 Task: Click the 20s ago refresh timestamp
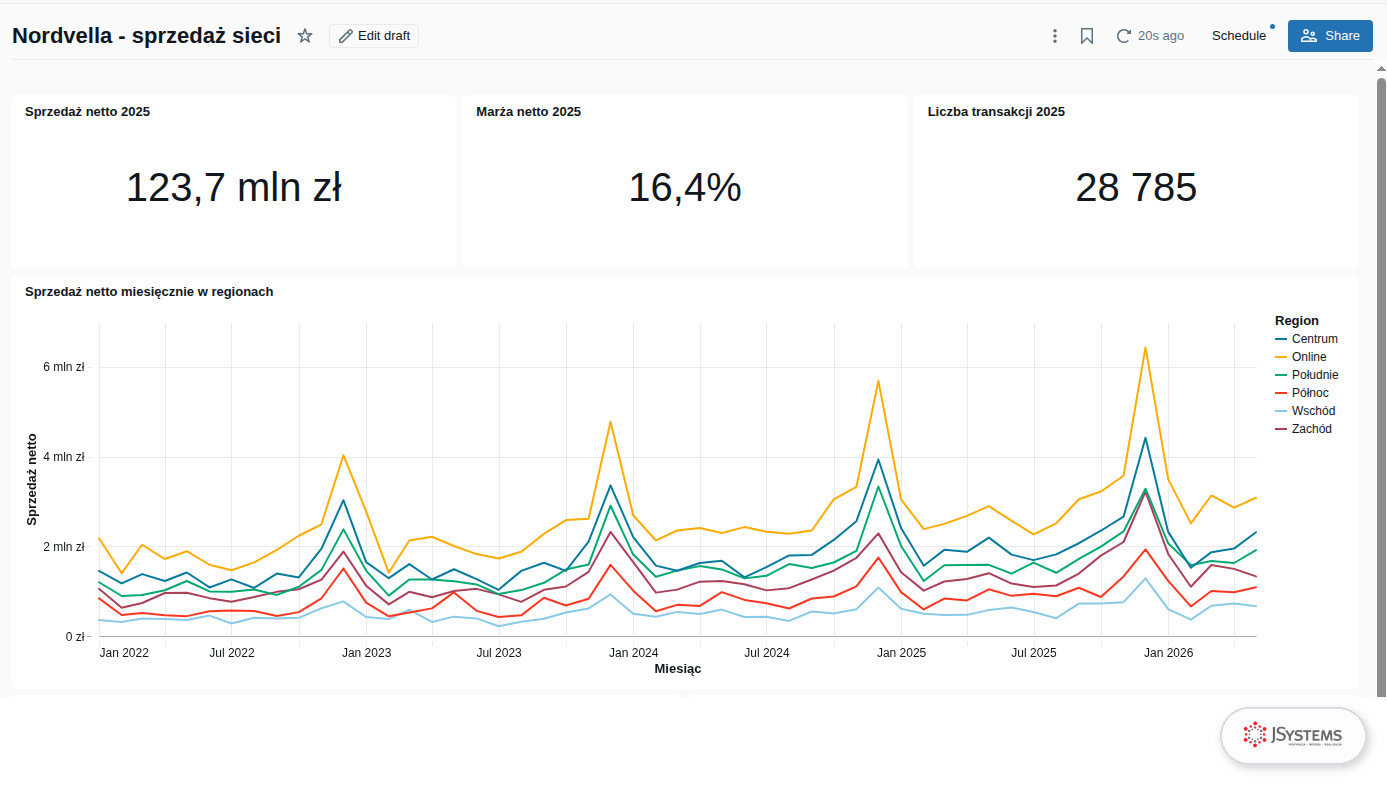click(x=1161, y=36)
